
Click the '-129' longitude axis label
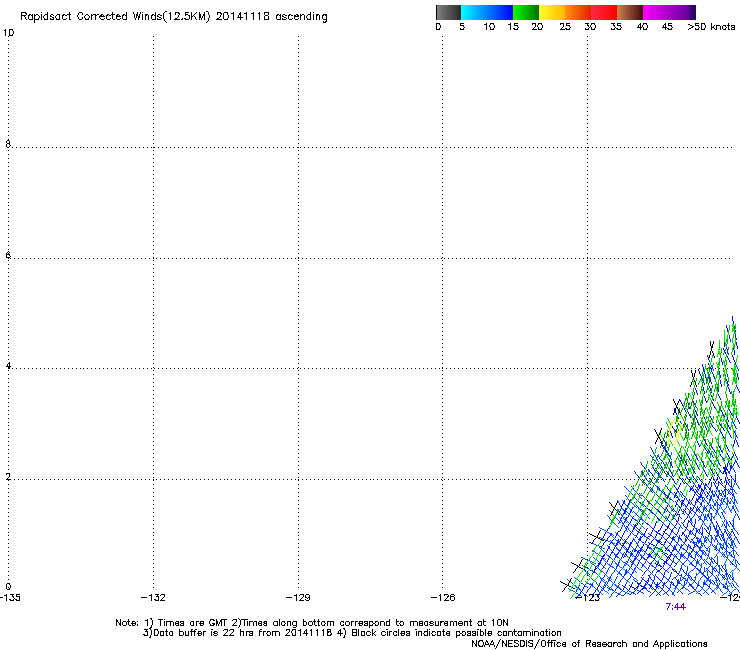coord(298,598)
